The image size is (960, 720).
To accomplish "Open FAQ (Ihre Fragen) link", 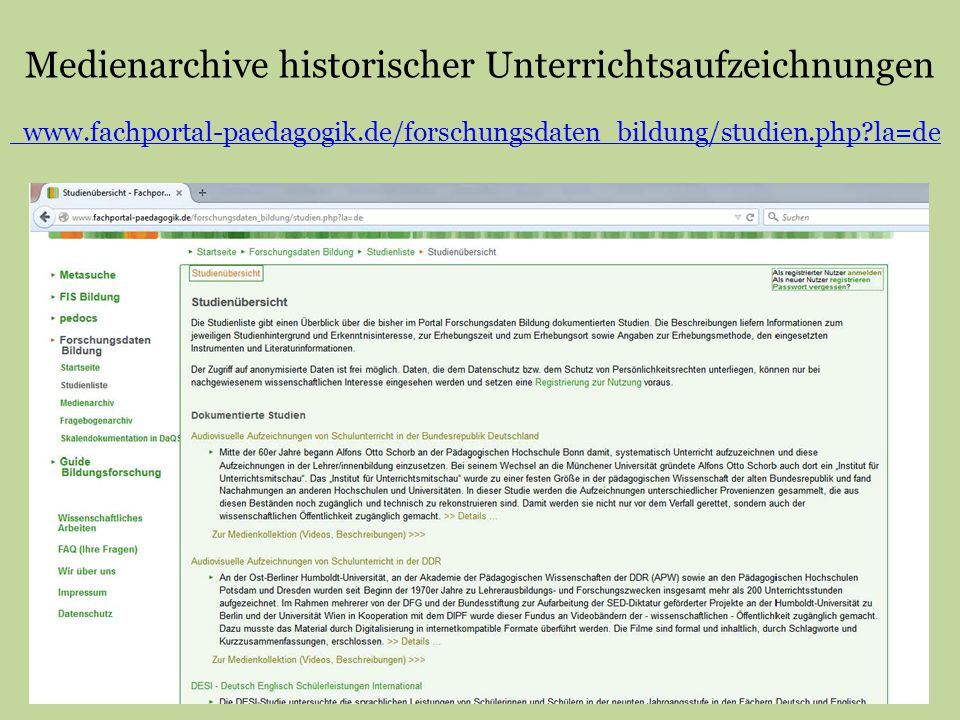I will click(x=98, y=549).
